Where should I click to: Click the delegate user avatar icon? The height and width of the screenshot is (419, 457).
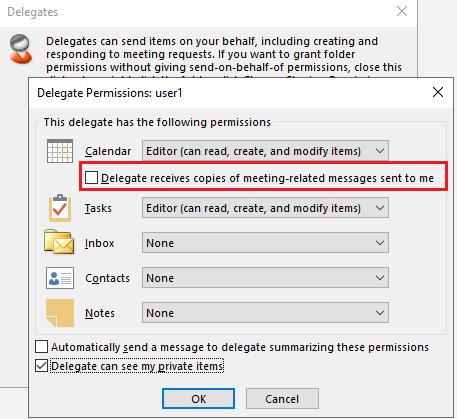tap(21, 49)
